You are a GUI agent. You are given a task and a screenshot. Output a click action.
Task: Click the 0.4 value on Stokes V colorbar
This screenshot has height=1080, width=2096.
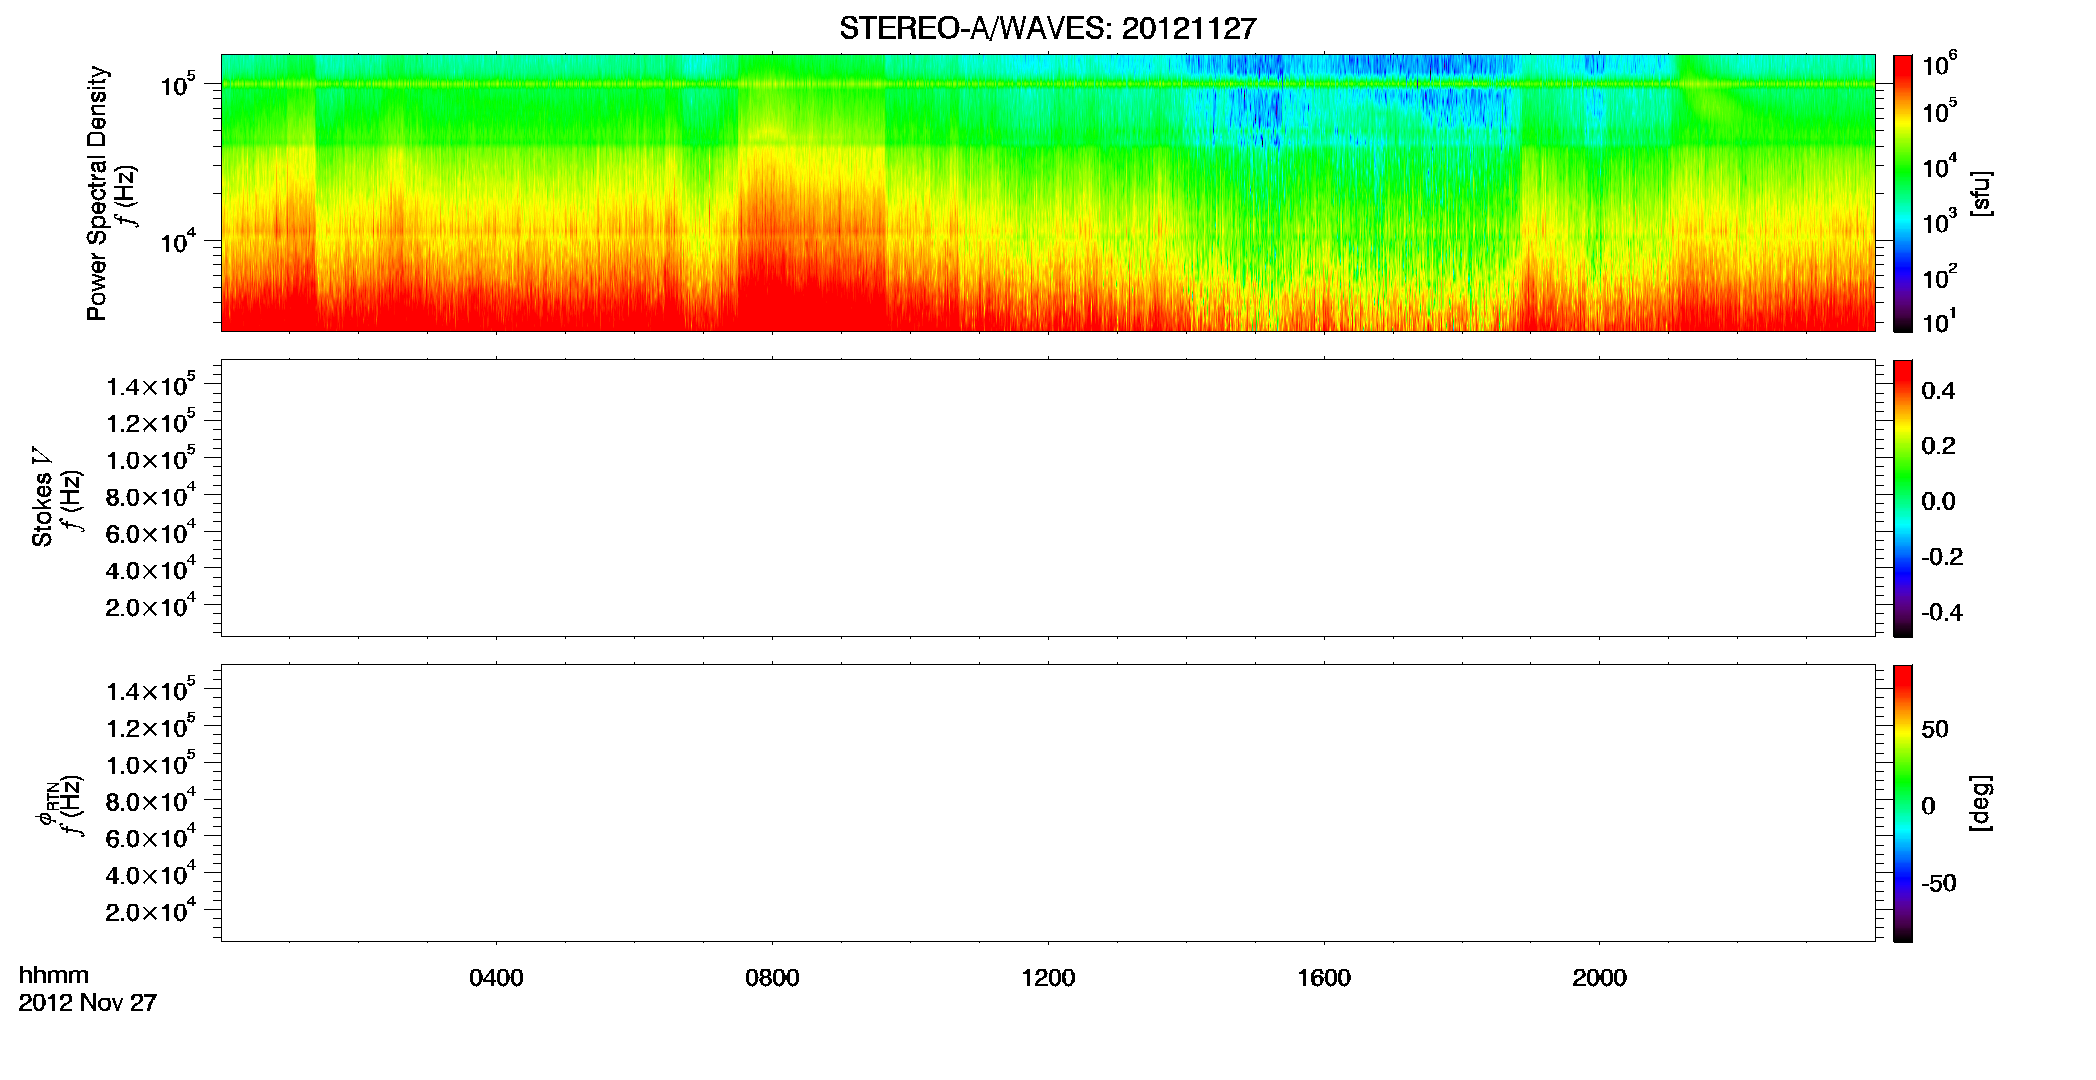coord(1938,391)
